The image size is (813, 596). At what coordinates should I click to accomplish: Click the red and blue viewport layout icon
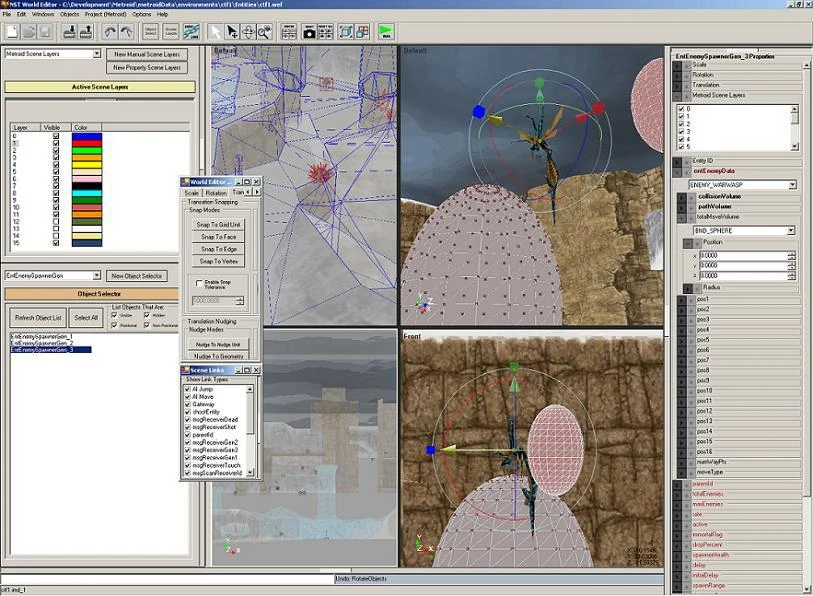point(362,32)
